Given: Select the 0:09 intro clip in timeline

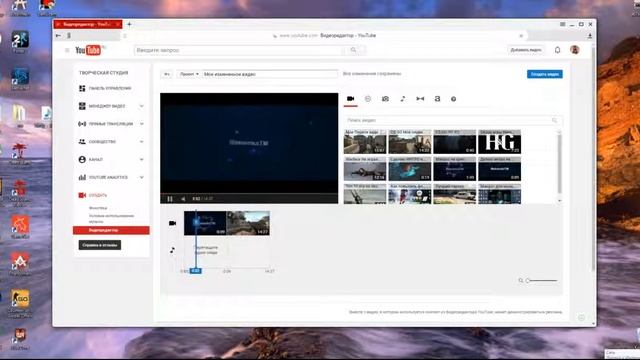Looking at the screenshot, I should click(x=205, y=223).
